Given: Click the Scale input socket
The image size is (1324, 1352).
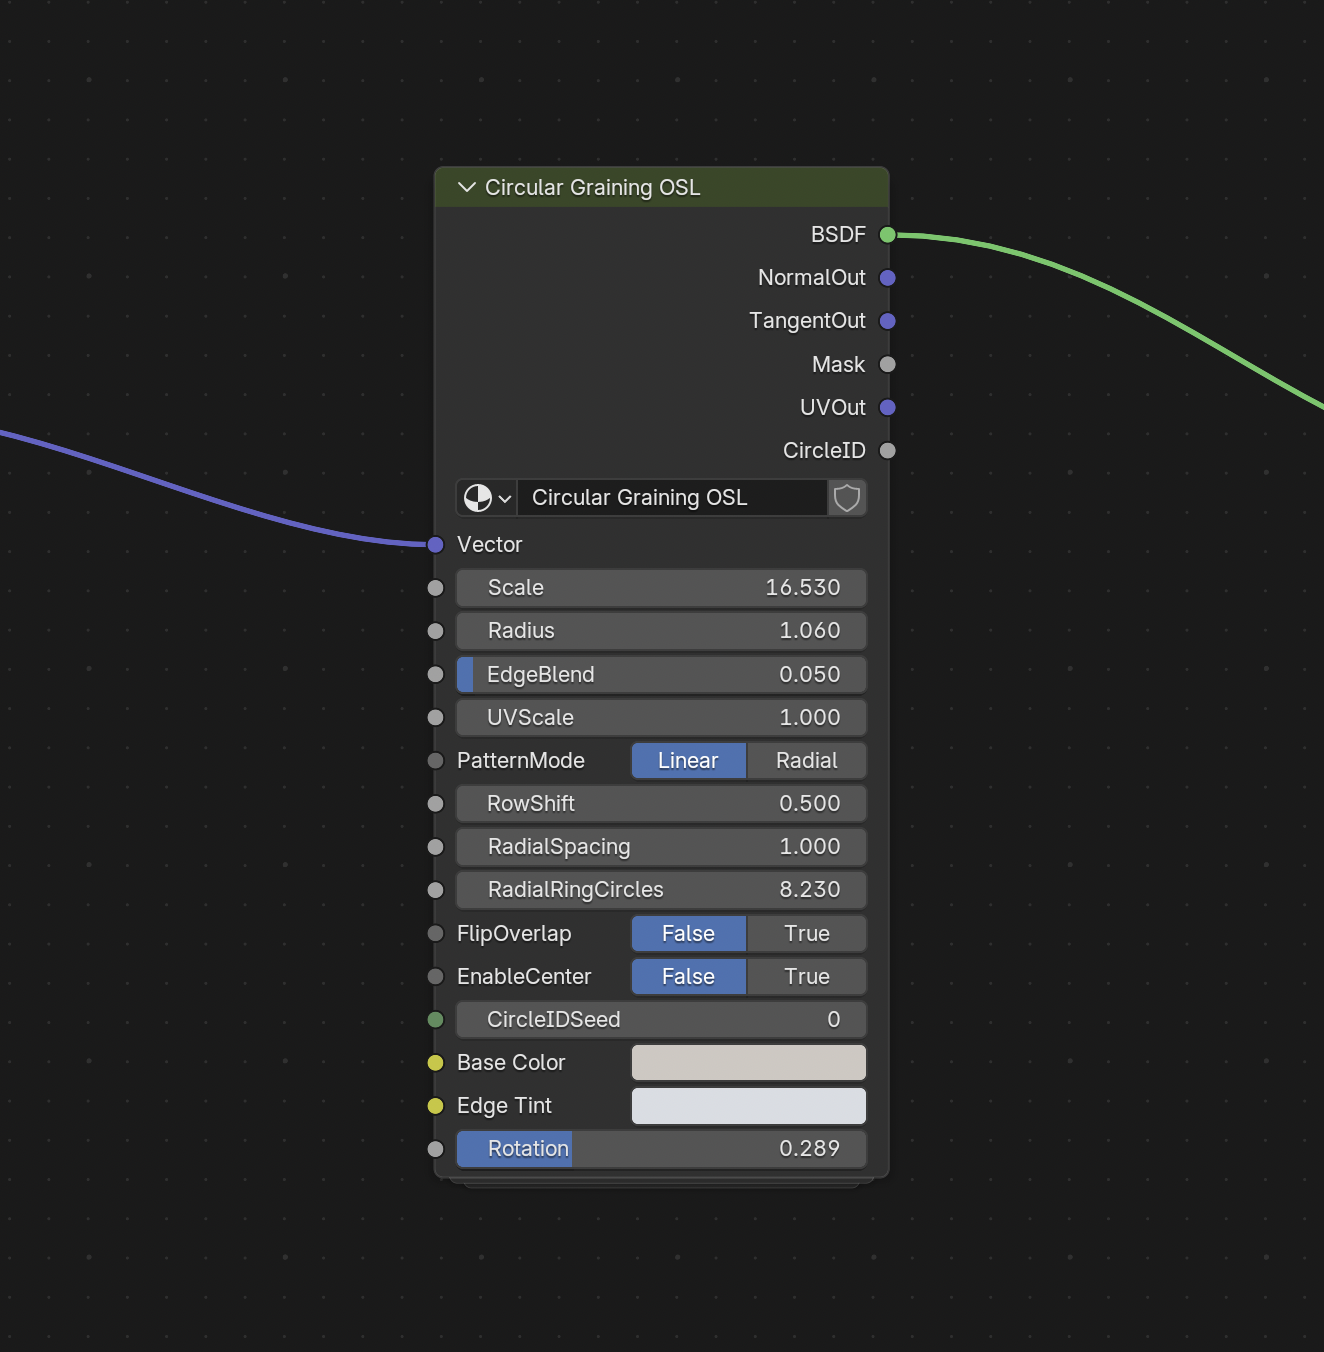Looking at the screenshot, I should (435, 588).
